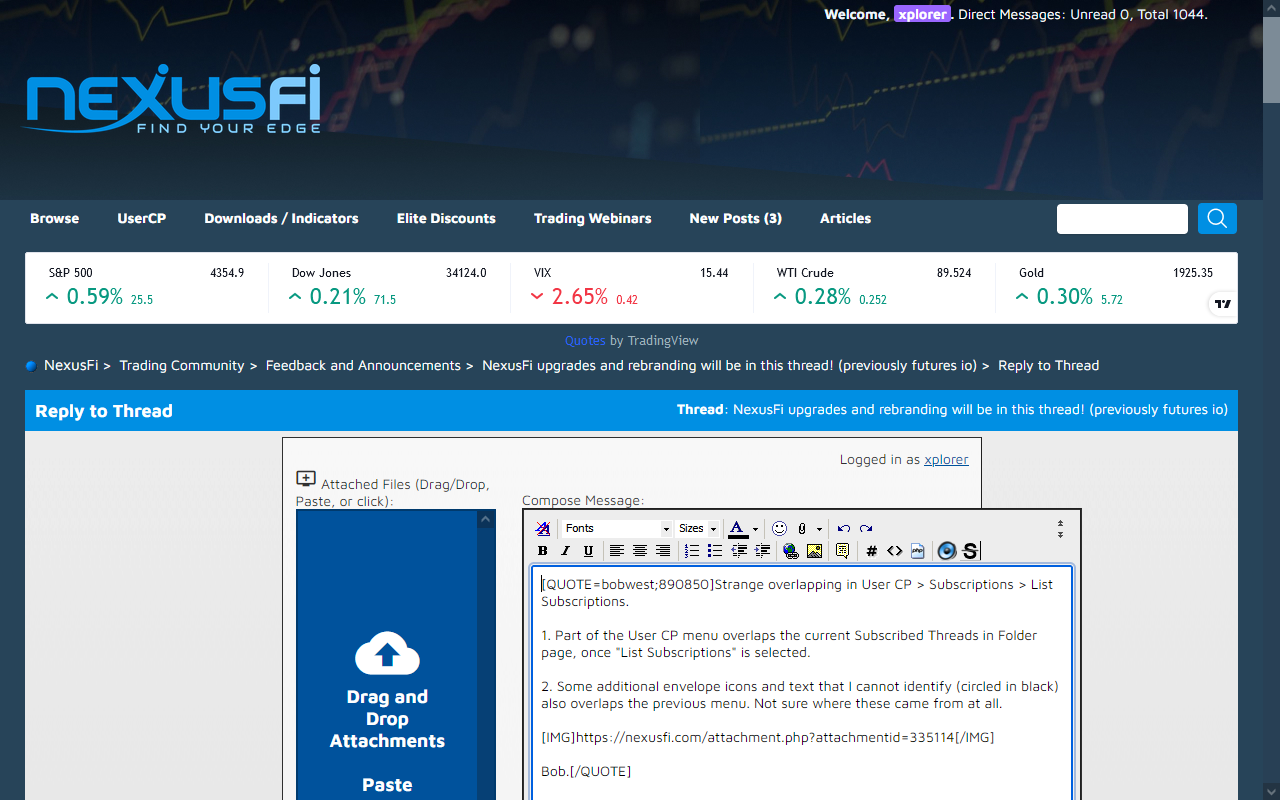This screenshot has width=1280, height=800.
Task: Open the TradingView logo on ticker
Action: click(x=1222, y=303)
